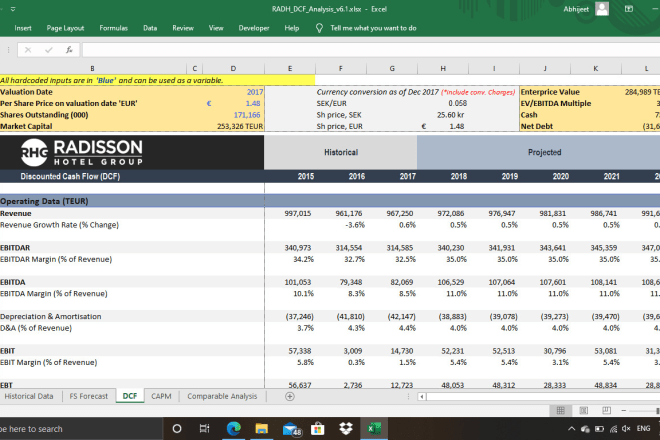Open the Review ribbon tab

coord(183,28)
